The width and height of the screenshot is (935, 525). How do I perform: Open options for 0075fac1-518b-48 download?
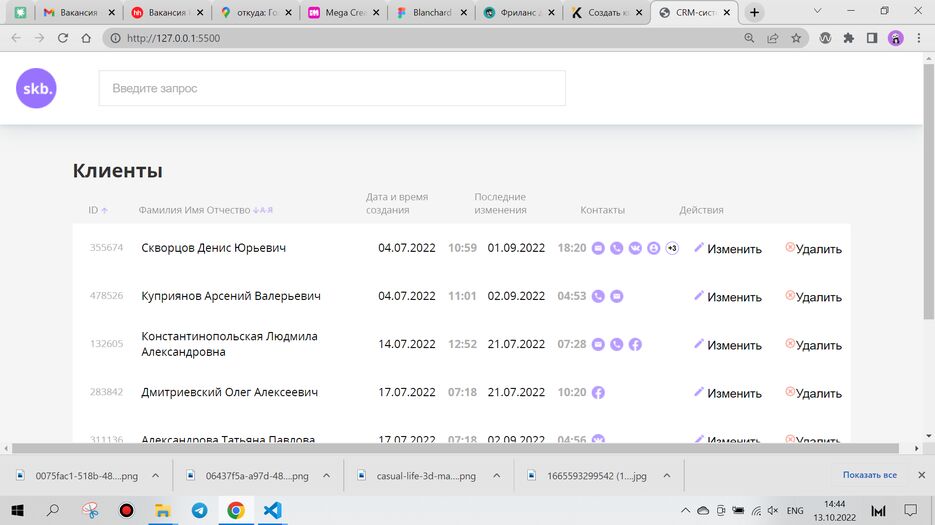pos(156,475)
